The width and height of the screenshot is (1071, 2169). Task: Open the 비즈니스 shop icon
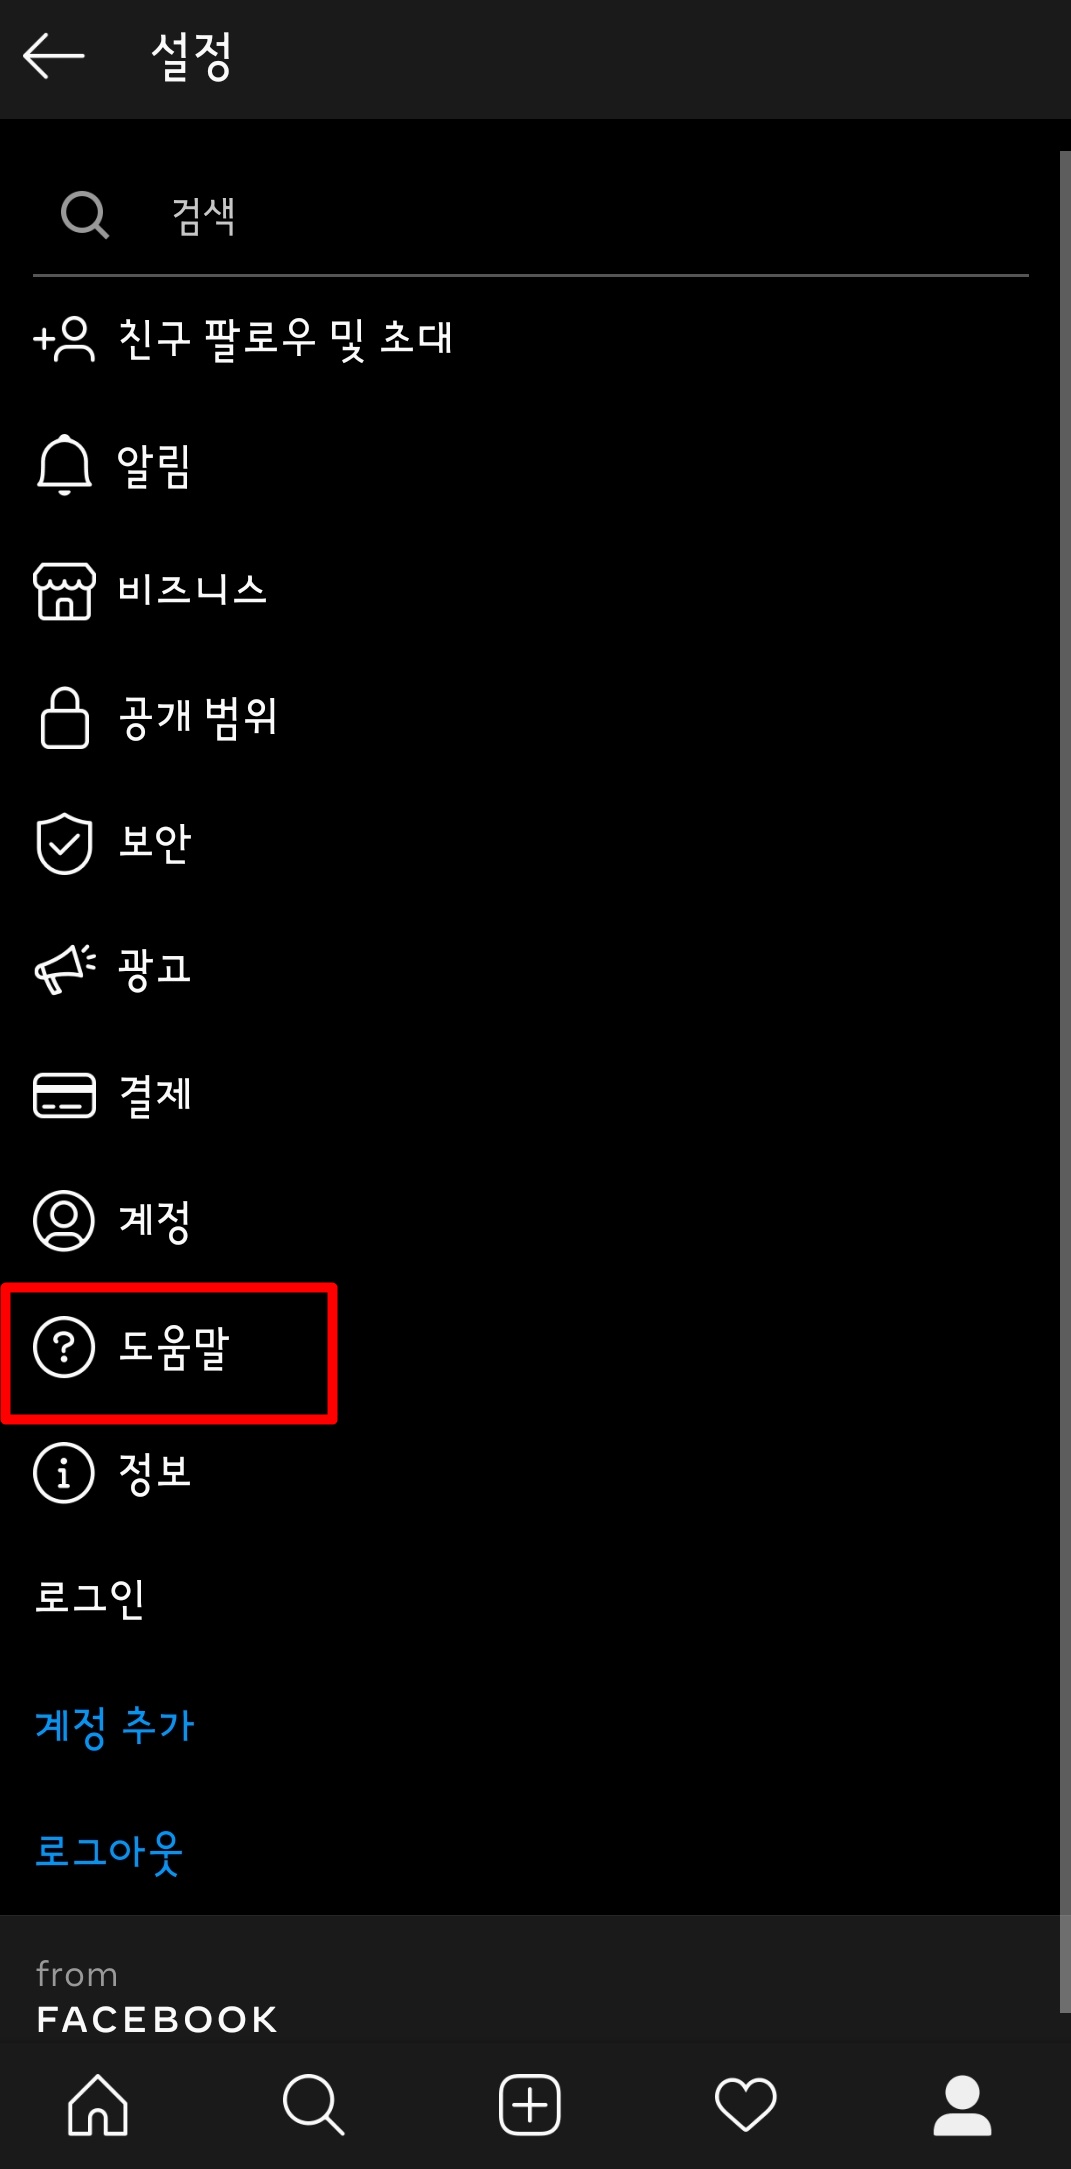[64, 591]
